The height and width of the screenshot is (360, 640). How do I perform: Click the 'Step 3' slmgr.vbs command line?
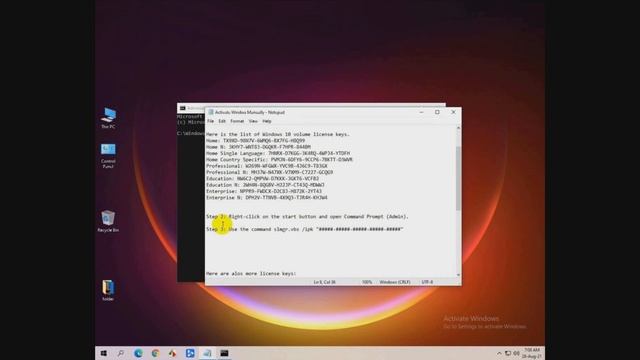tap(305, 229)
